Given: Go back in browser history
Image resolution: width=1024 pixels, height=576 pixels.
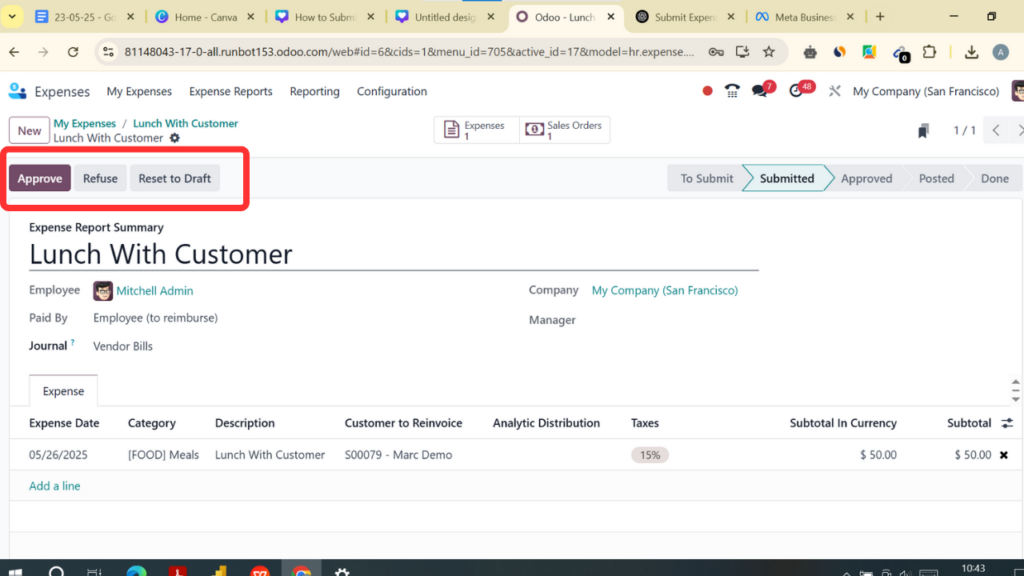Looking at the screenshot, I should [14, 52].
